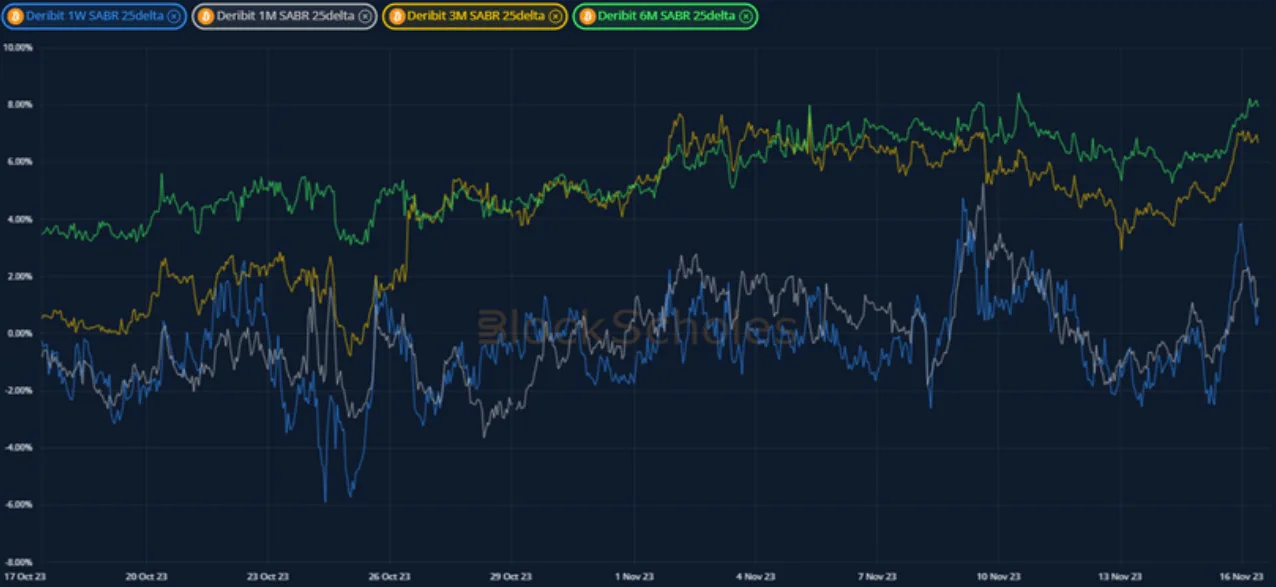This screenshot has width=1276, height=587.
Task: Select the Deribit 6M SABR 25delta label
Action: [x=667, y=16]
